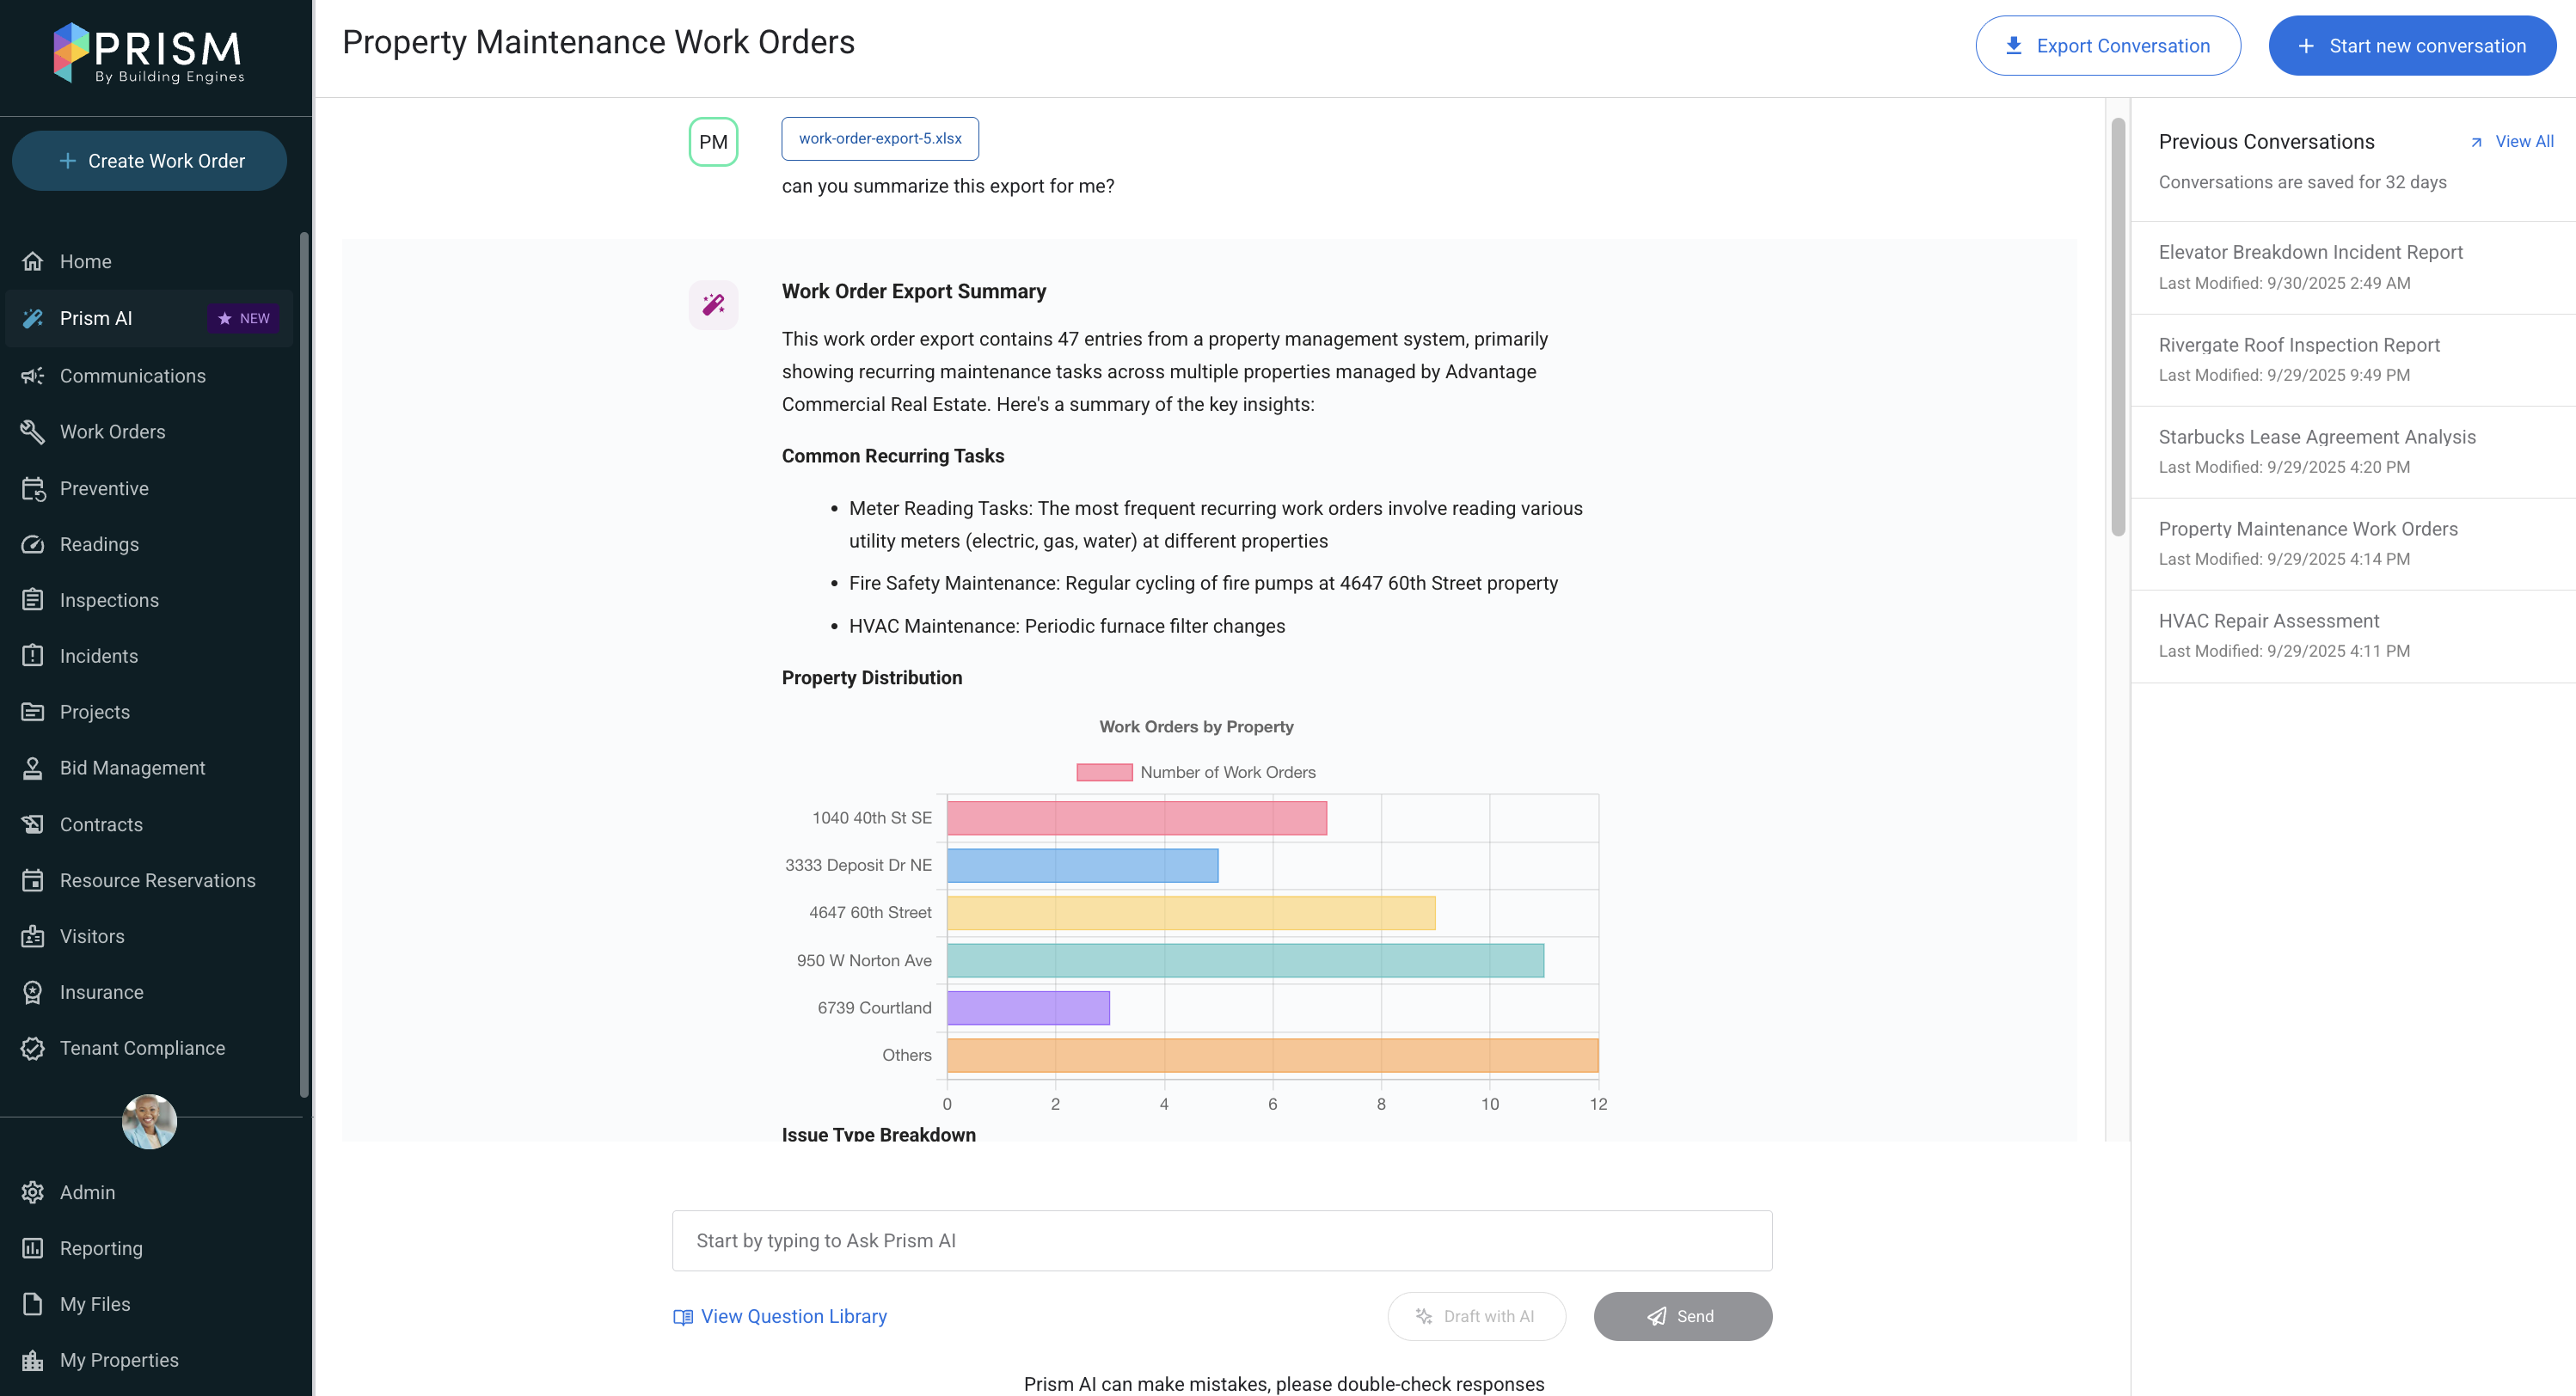
Task: Open the Reporting menu item
Action: click(x=101, y=1248)
